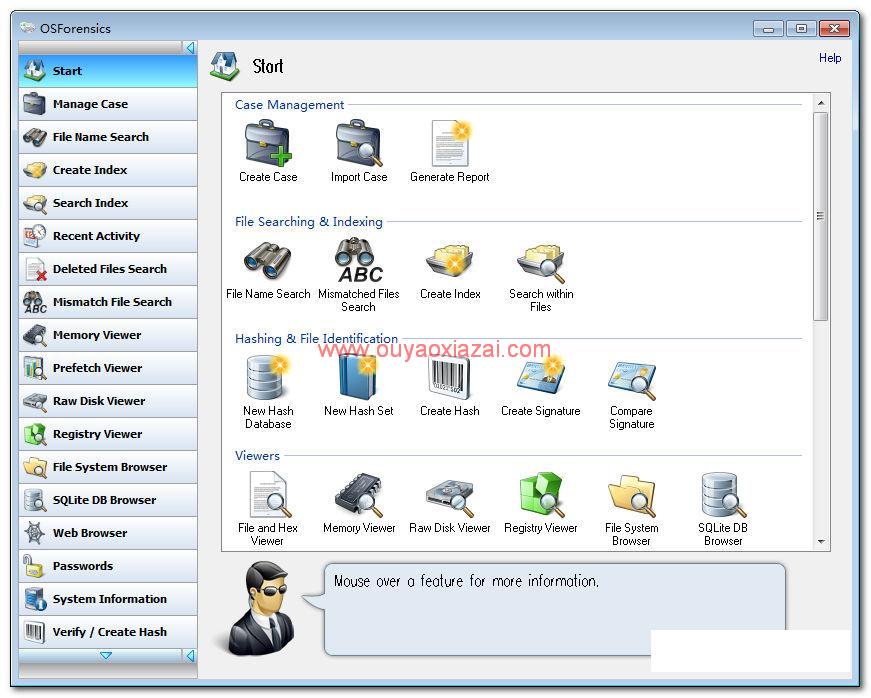Minimize the OSForensics window

769,28
